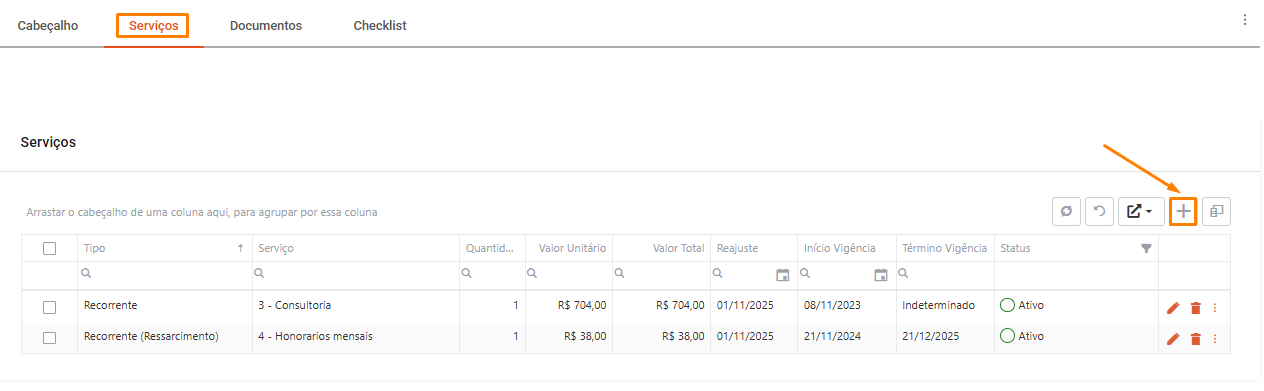Open Início Vigência filter calendar picker
Viewport: 1264px width, 391px height.
[x=880, y=275]
